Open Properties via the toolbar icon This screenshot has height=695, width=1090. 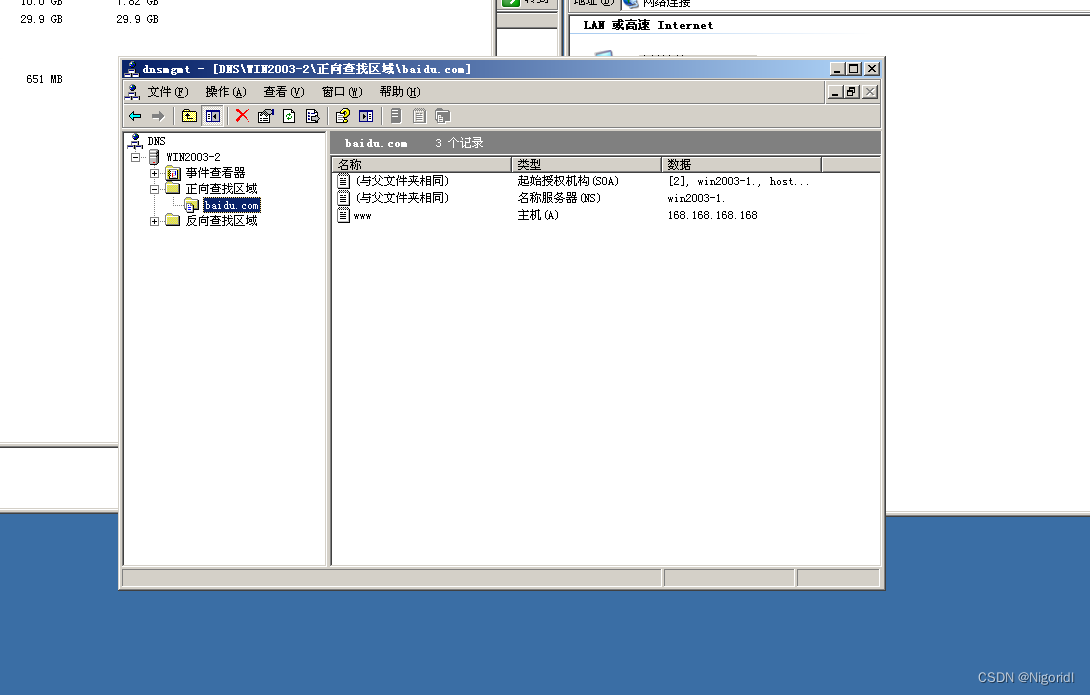point(266,116)
